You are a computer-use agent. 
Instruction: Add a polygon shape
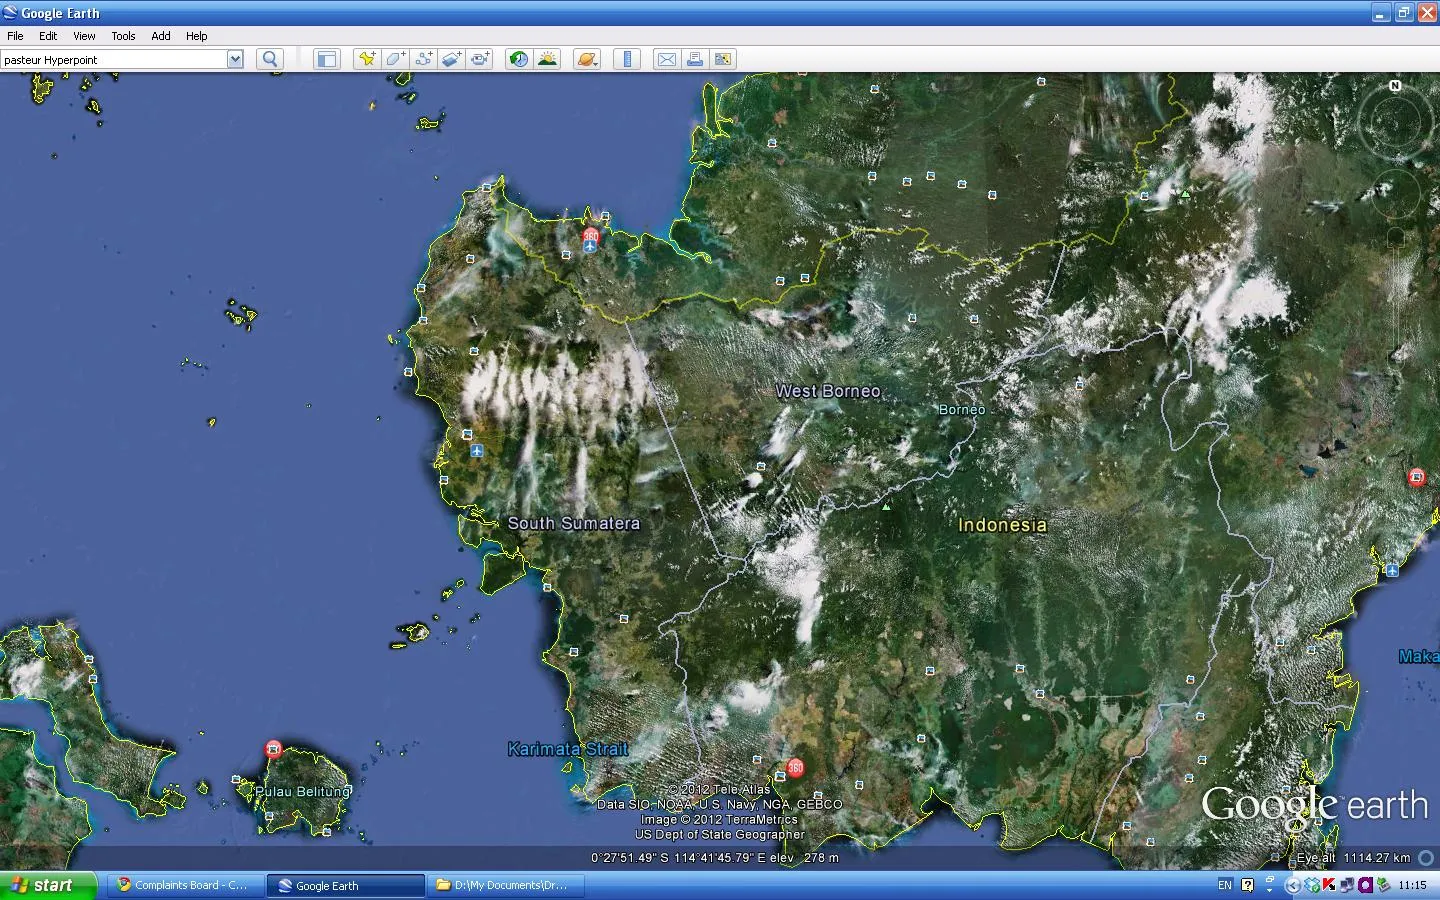395,59
